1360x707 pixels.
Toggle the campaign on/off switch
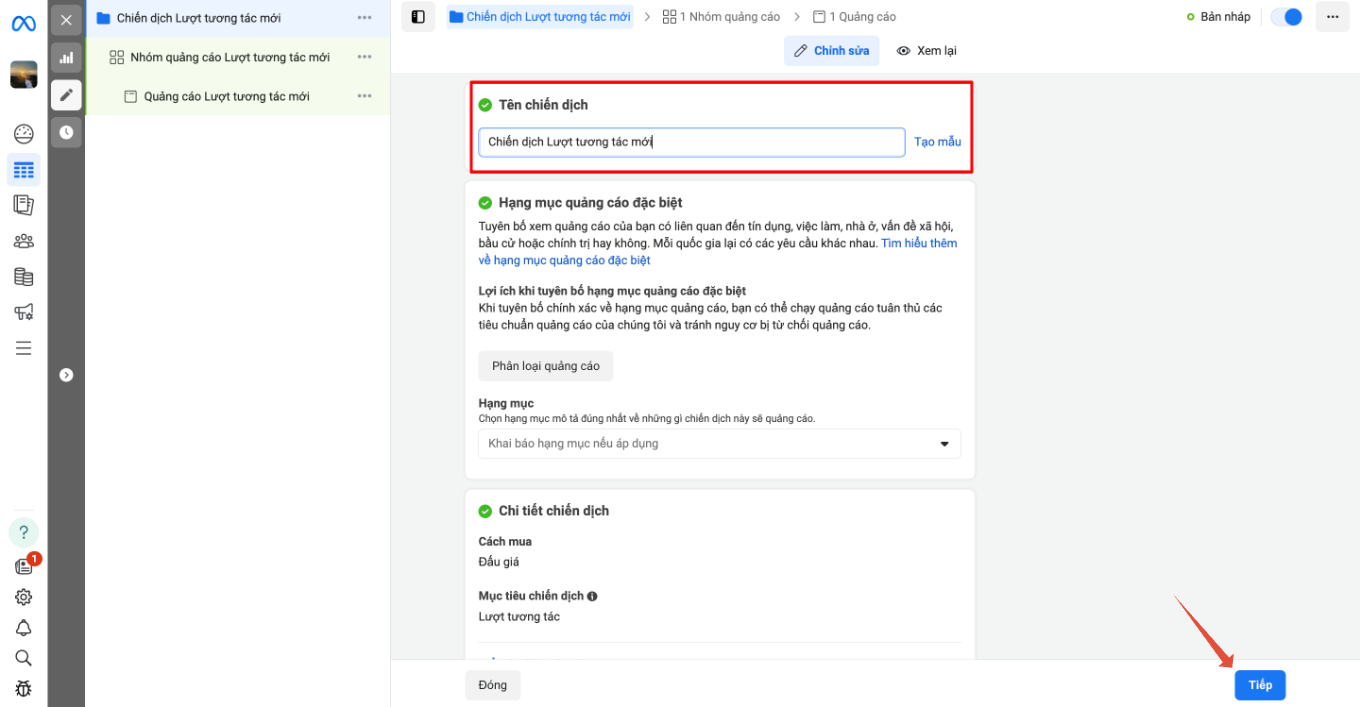click(x=1286, y=17)
